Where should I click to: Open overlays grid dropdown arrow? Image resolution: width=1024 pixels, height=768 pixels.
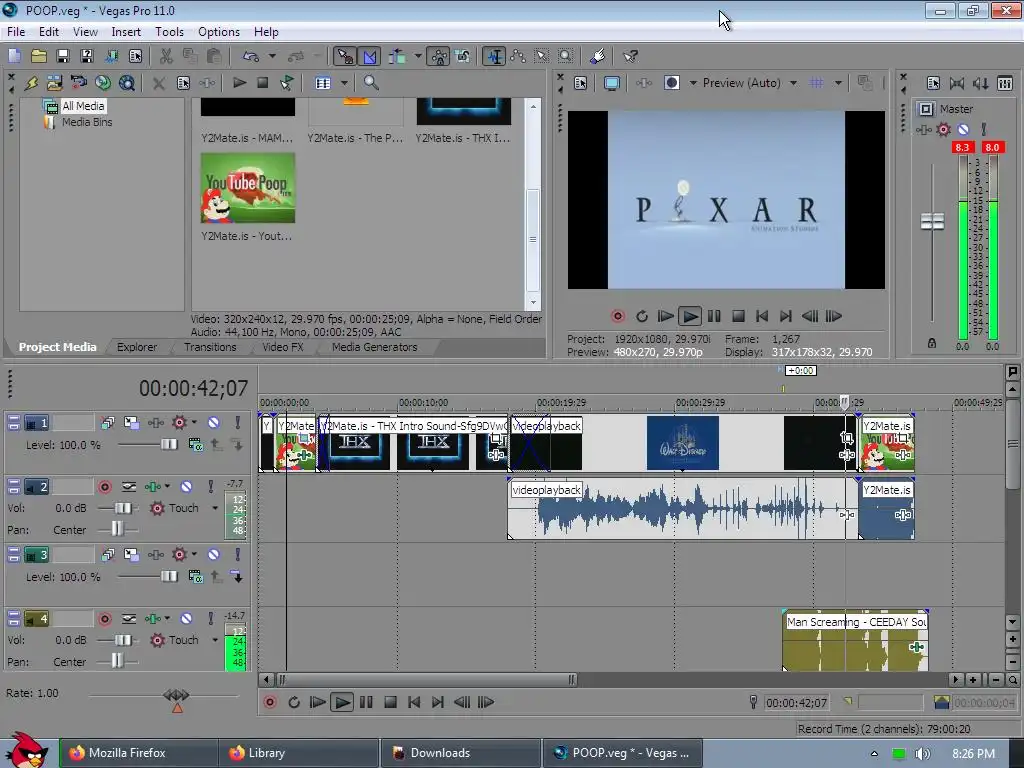pyautogui.click(x=838, y=83)
